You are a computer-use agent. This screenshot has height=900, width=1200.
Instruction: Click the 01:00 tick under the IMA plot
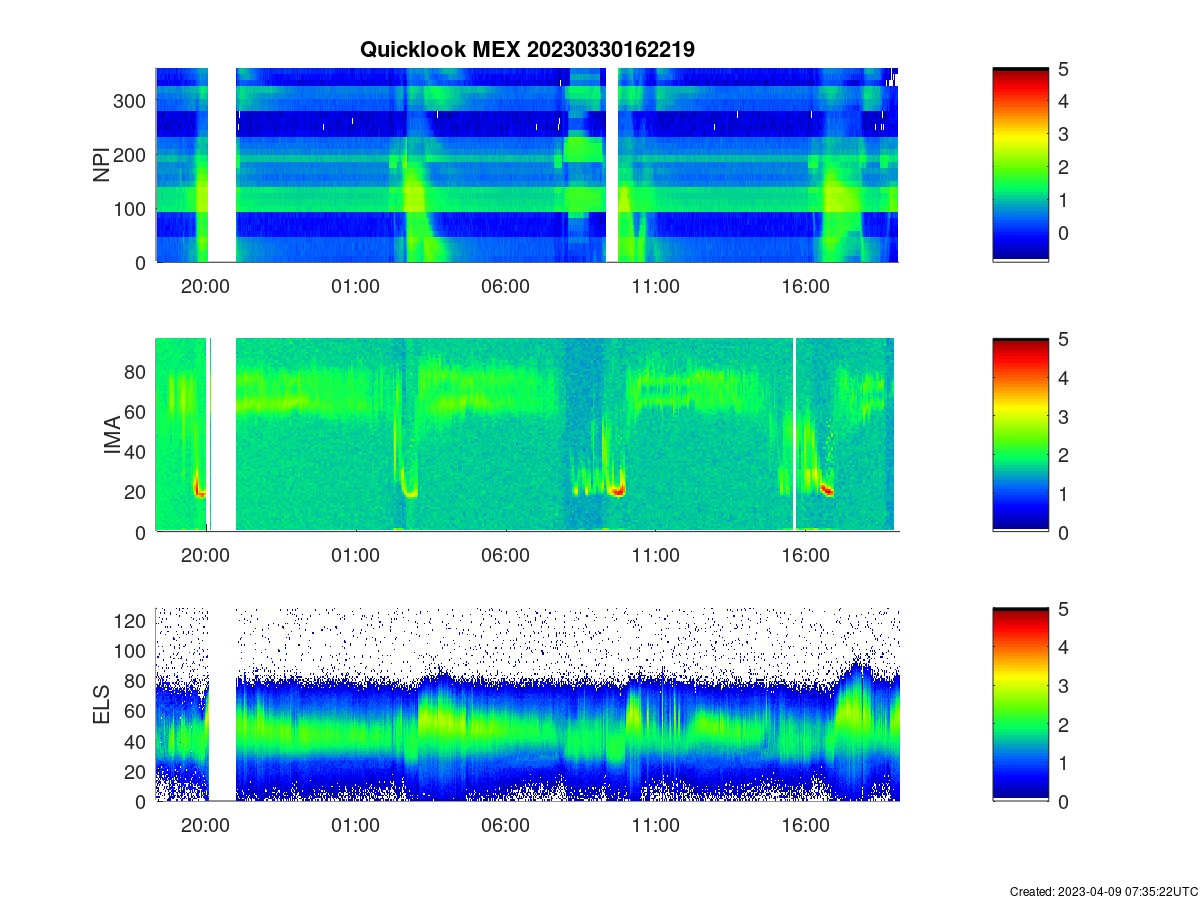click(x=356, y=556)
